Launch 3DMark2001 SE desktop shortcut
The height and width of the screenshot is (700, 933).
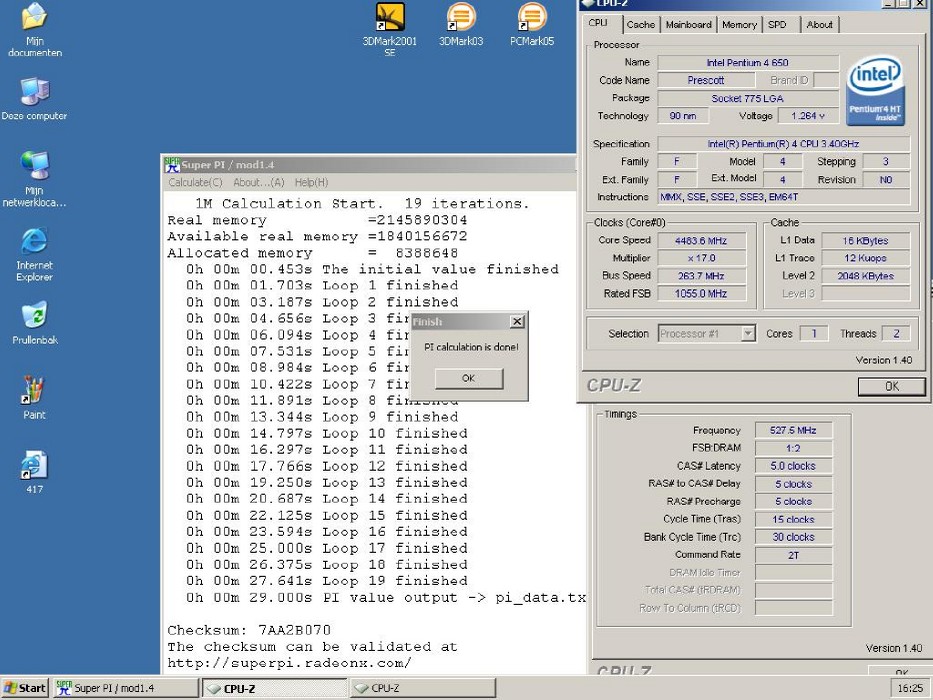coord(390,30)
